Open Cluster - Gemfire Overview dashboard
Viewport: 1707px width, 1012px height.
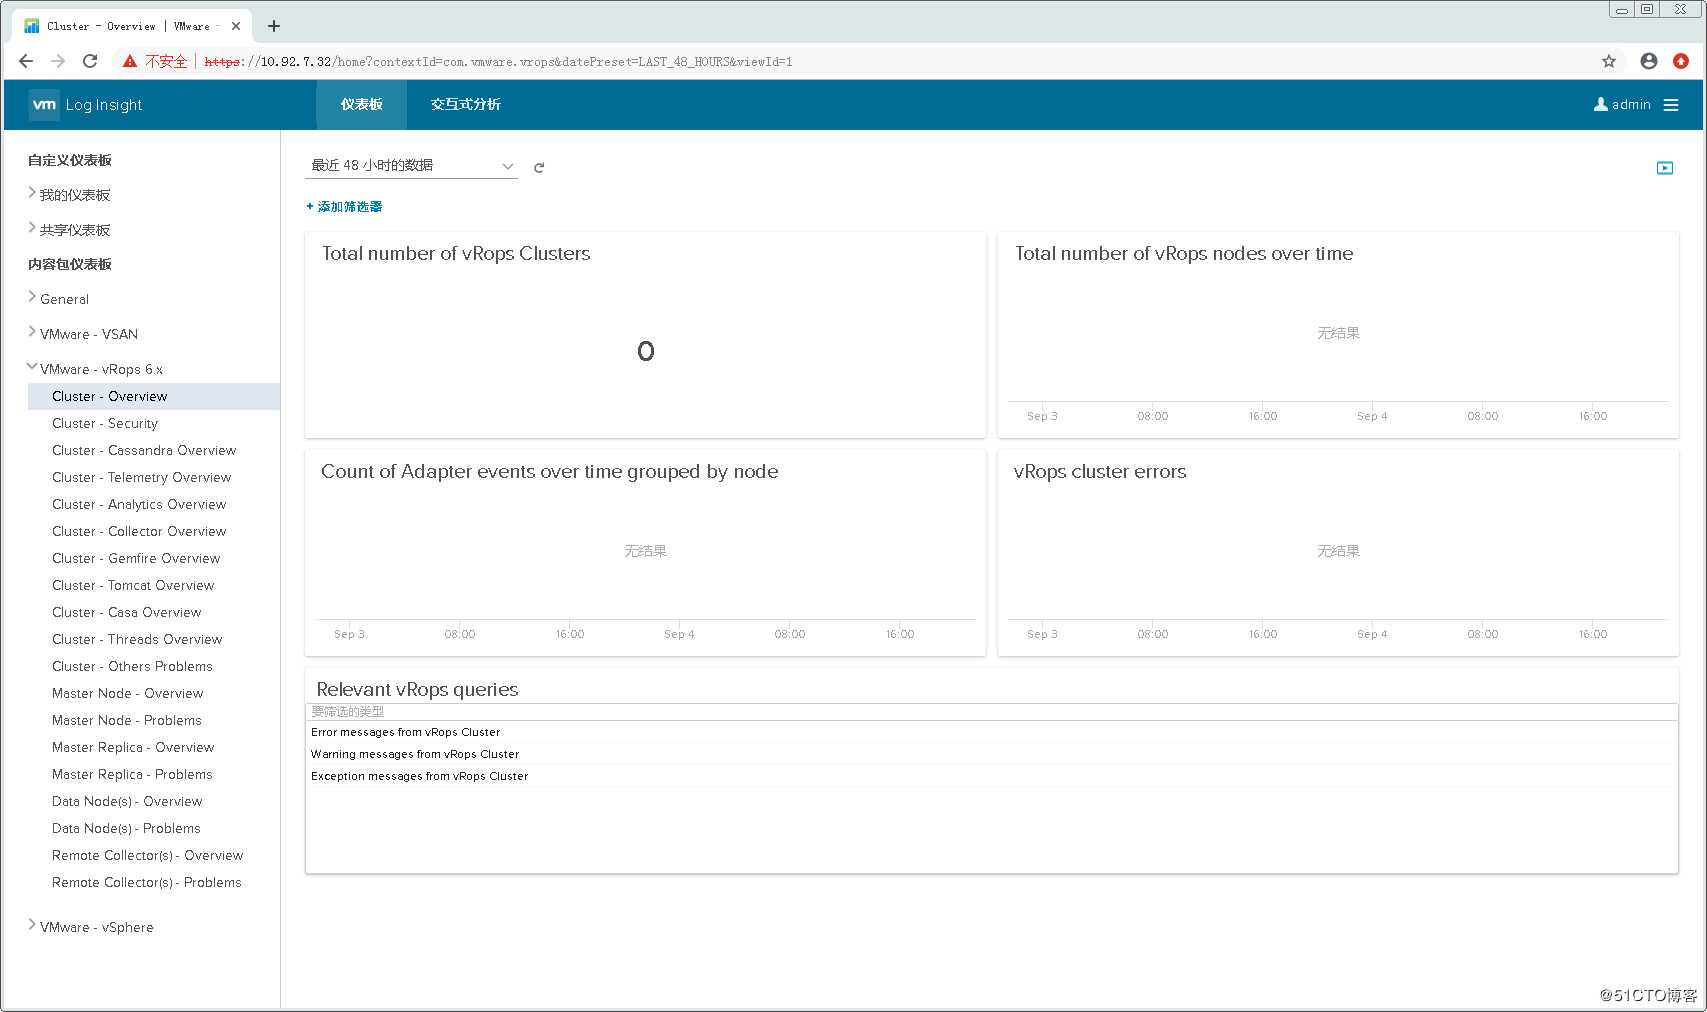click(x=136, y=558)
